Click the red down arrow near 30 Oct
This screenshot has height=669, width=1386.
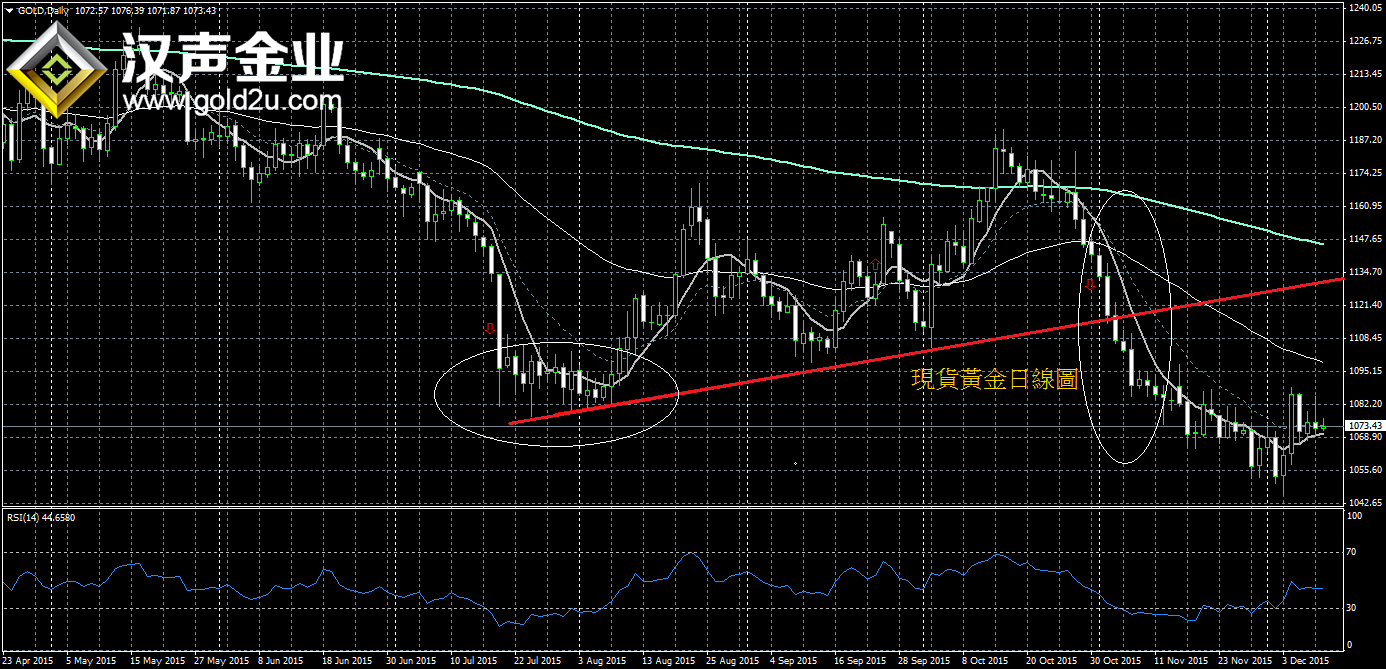pos(1091,284)
